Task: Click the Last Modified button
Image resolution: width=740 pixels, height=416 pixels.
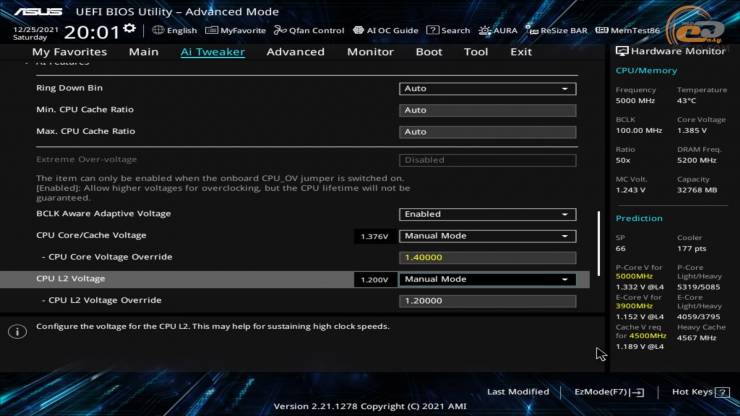Action: click(x=518, y=392)
